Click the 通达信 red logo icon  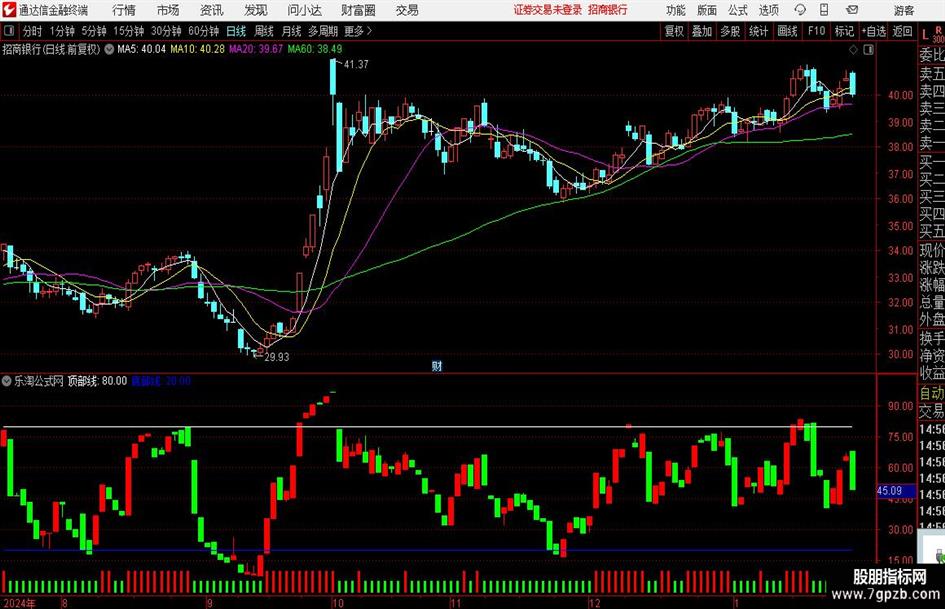pos(9,10)
